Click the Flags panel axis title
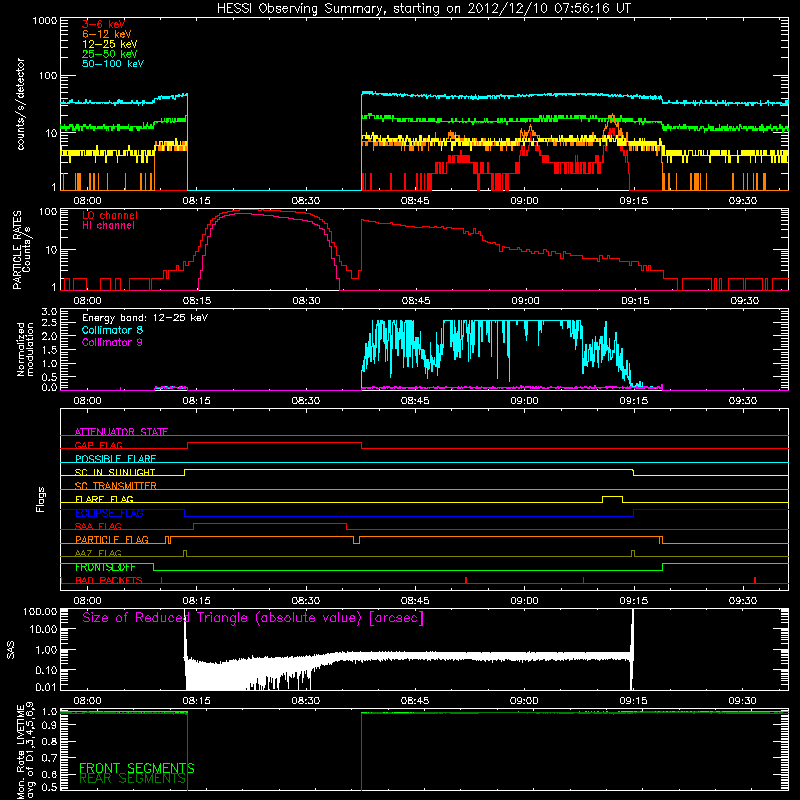800x800 pixels. click(41, 499)
